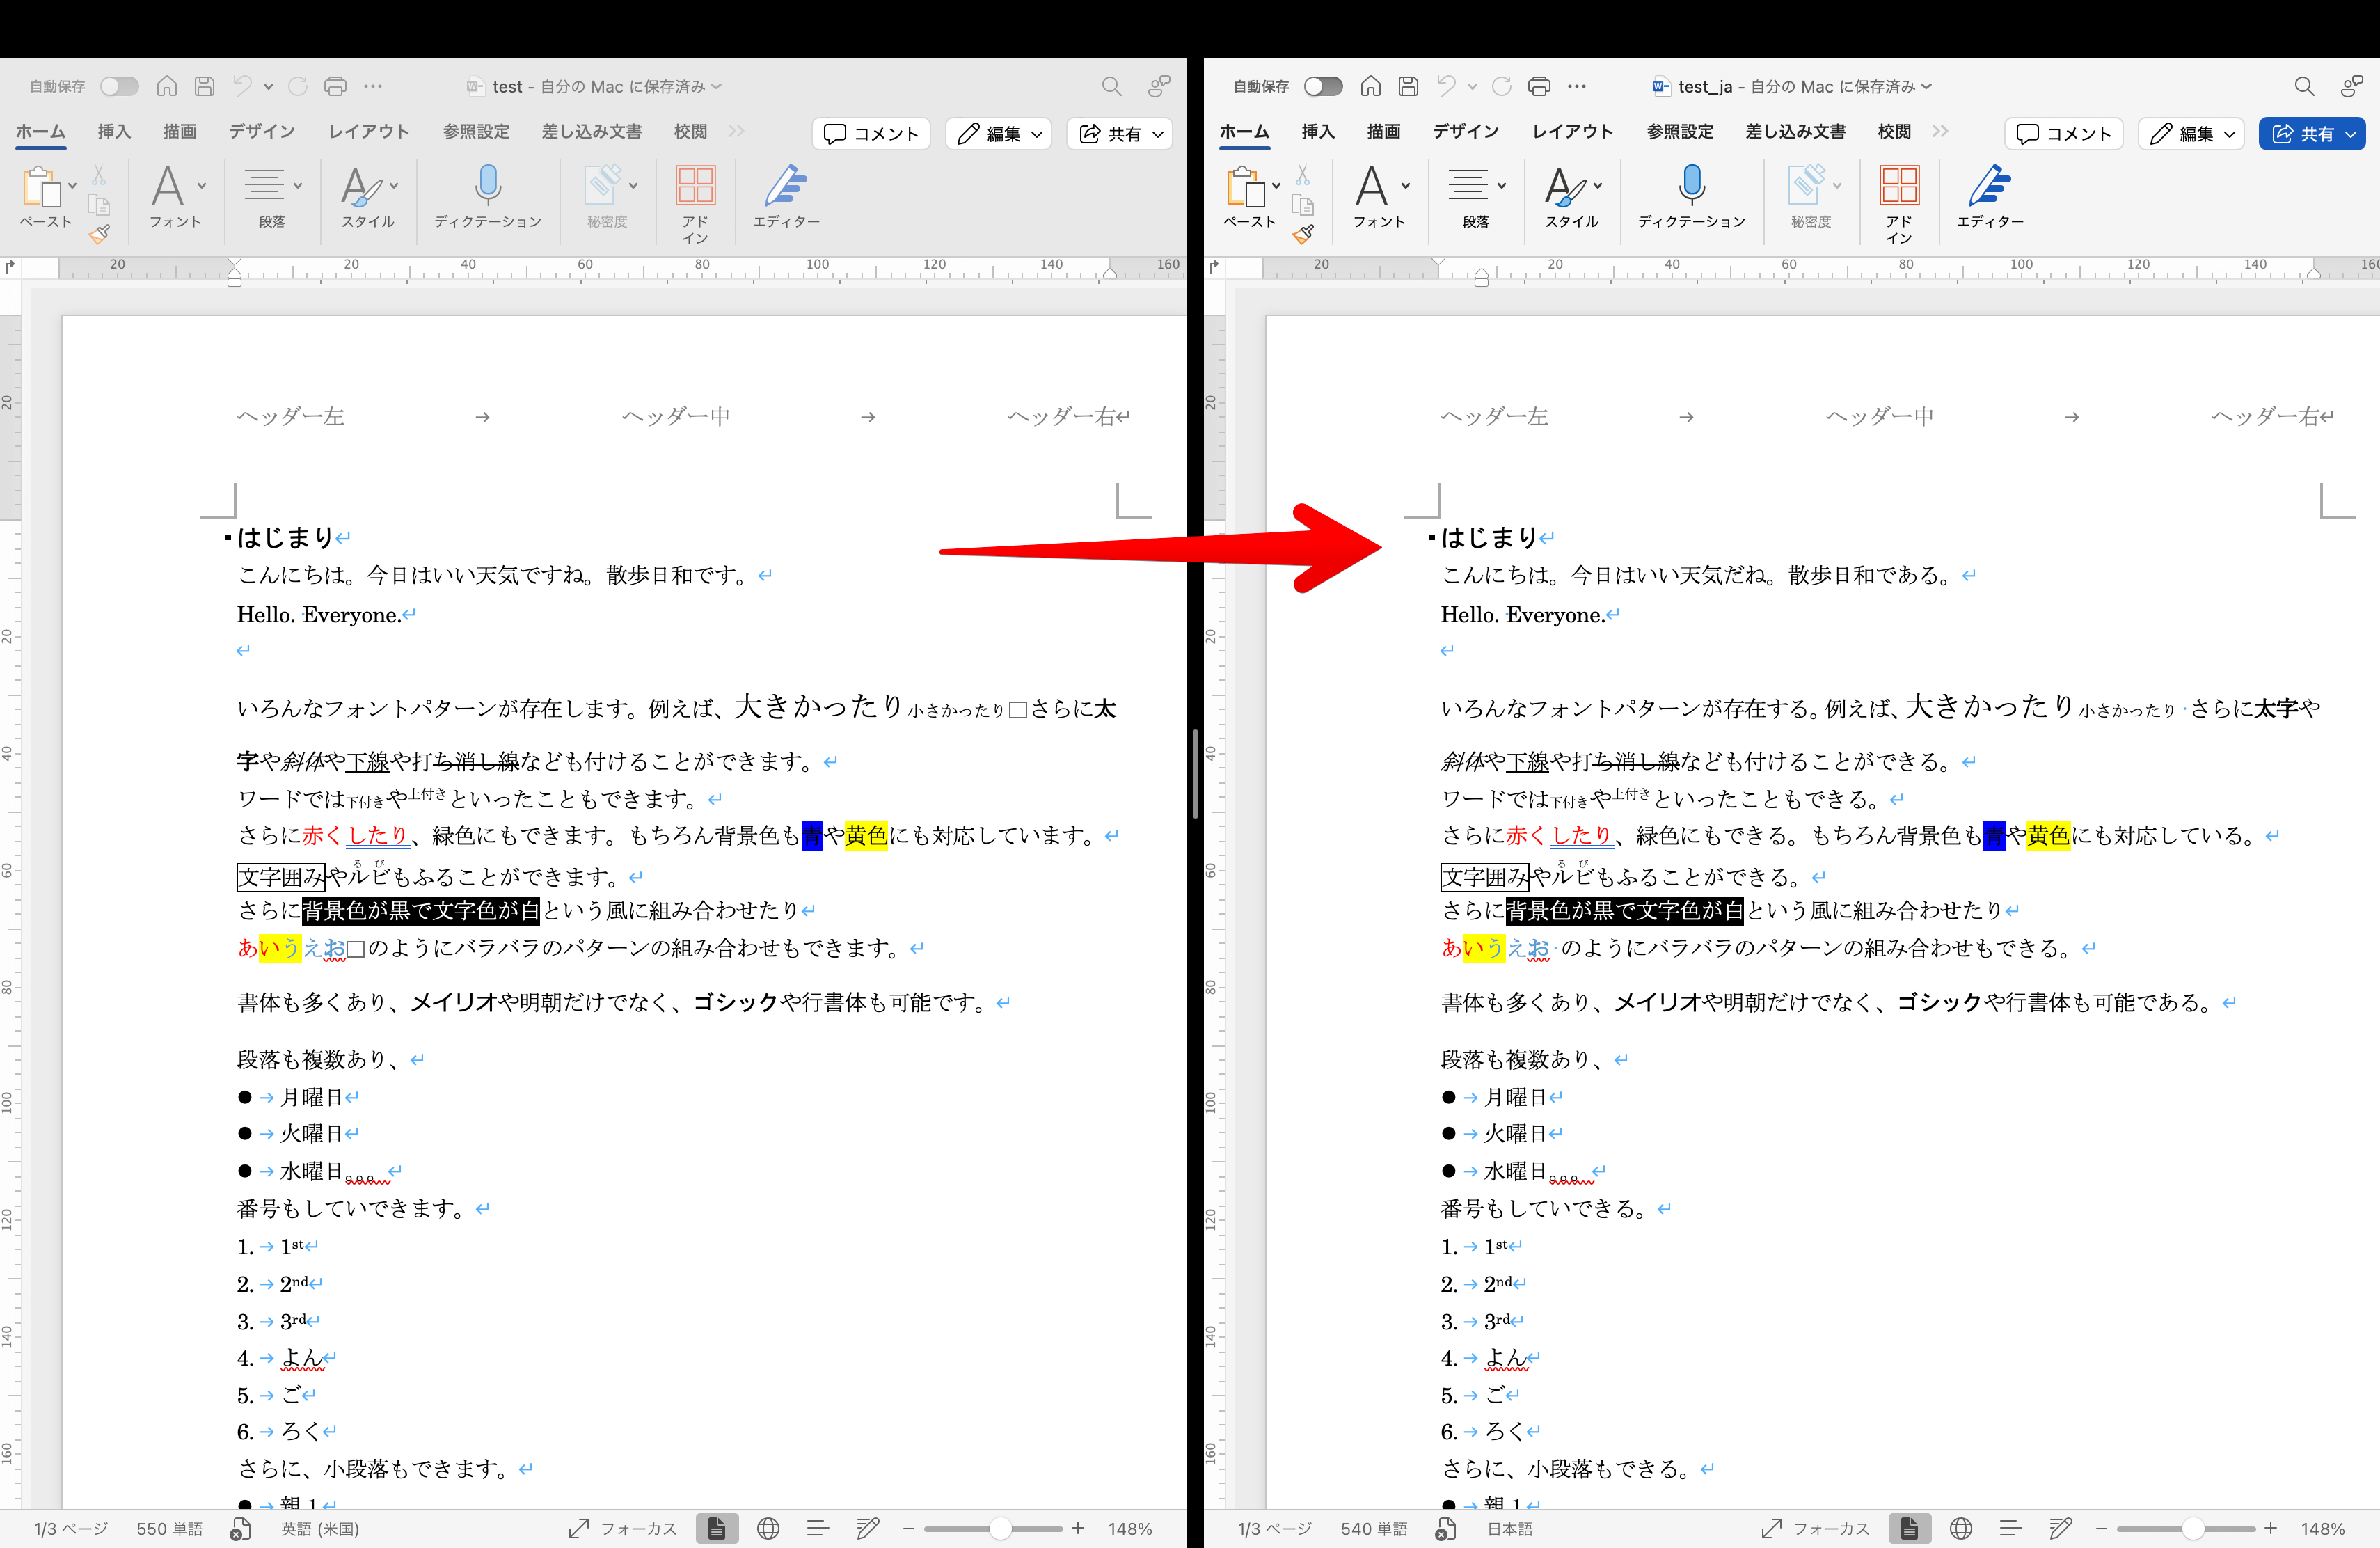Viewport: 2380px width, 1548px height.
Task: Open スタイル menu in right window
Action: 1572,197
